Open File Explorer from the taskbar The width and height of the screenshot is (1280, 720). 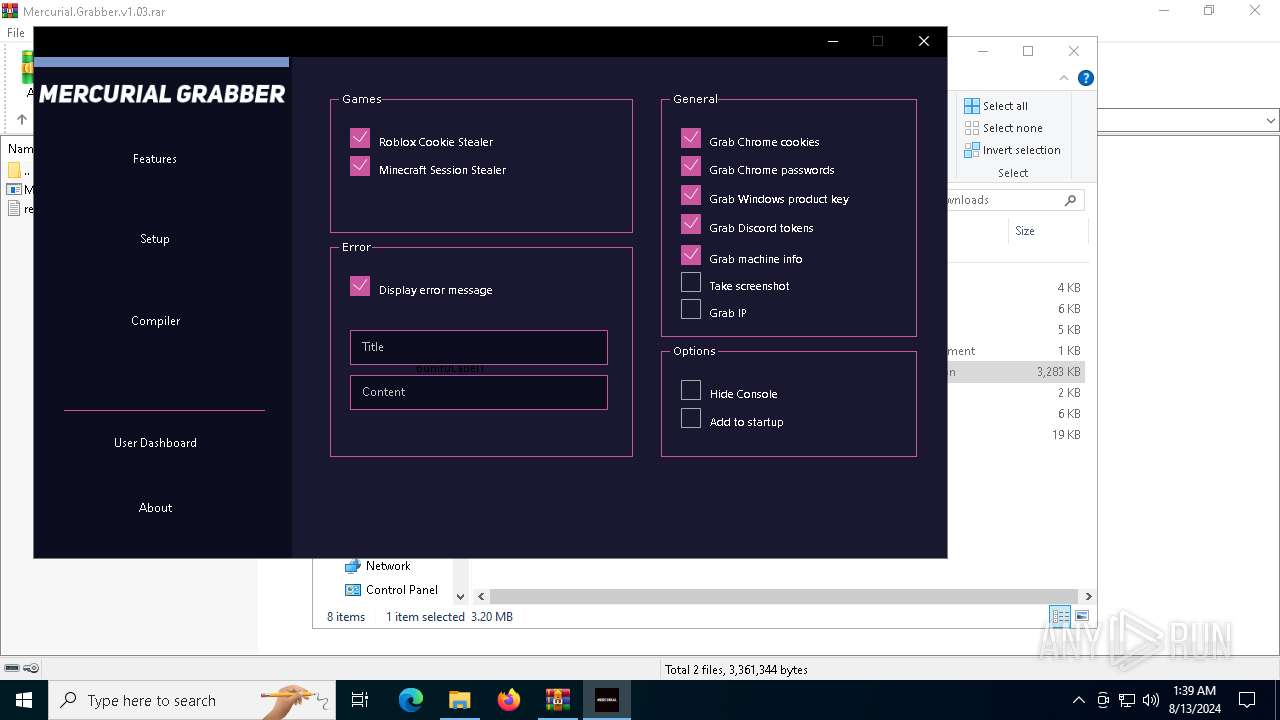pyautogui.click(x=459, y=700)
